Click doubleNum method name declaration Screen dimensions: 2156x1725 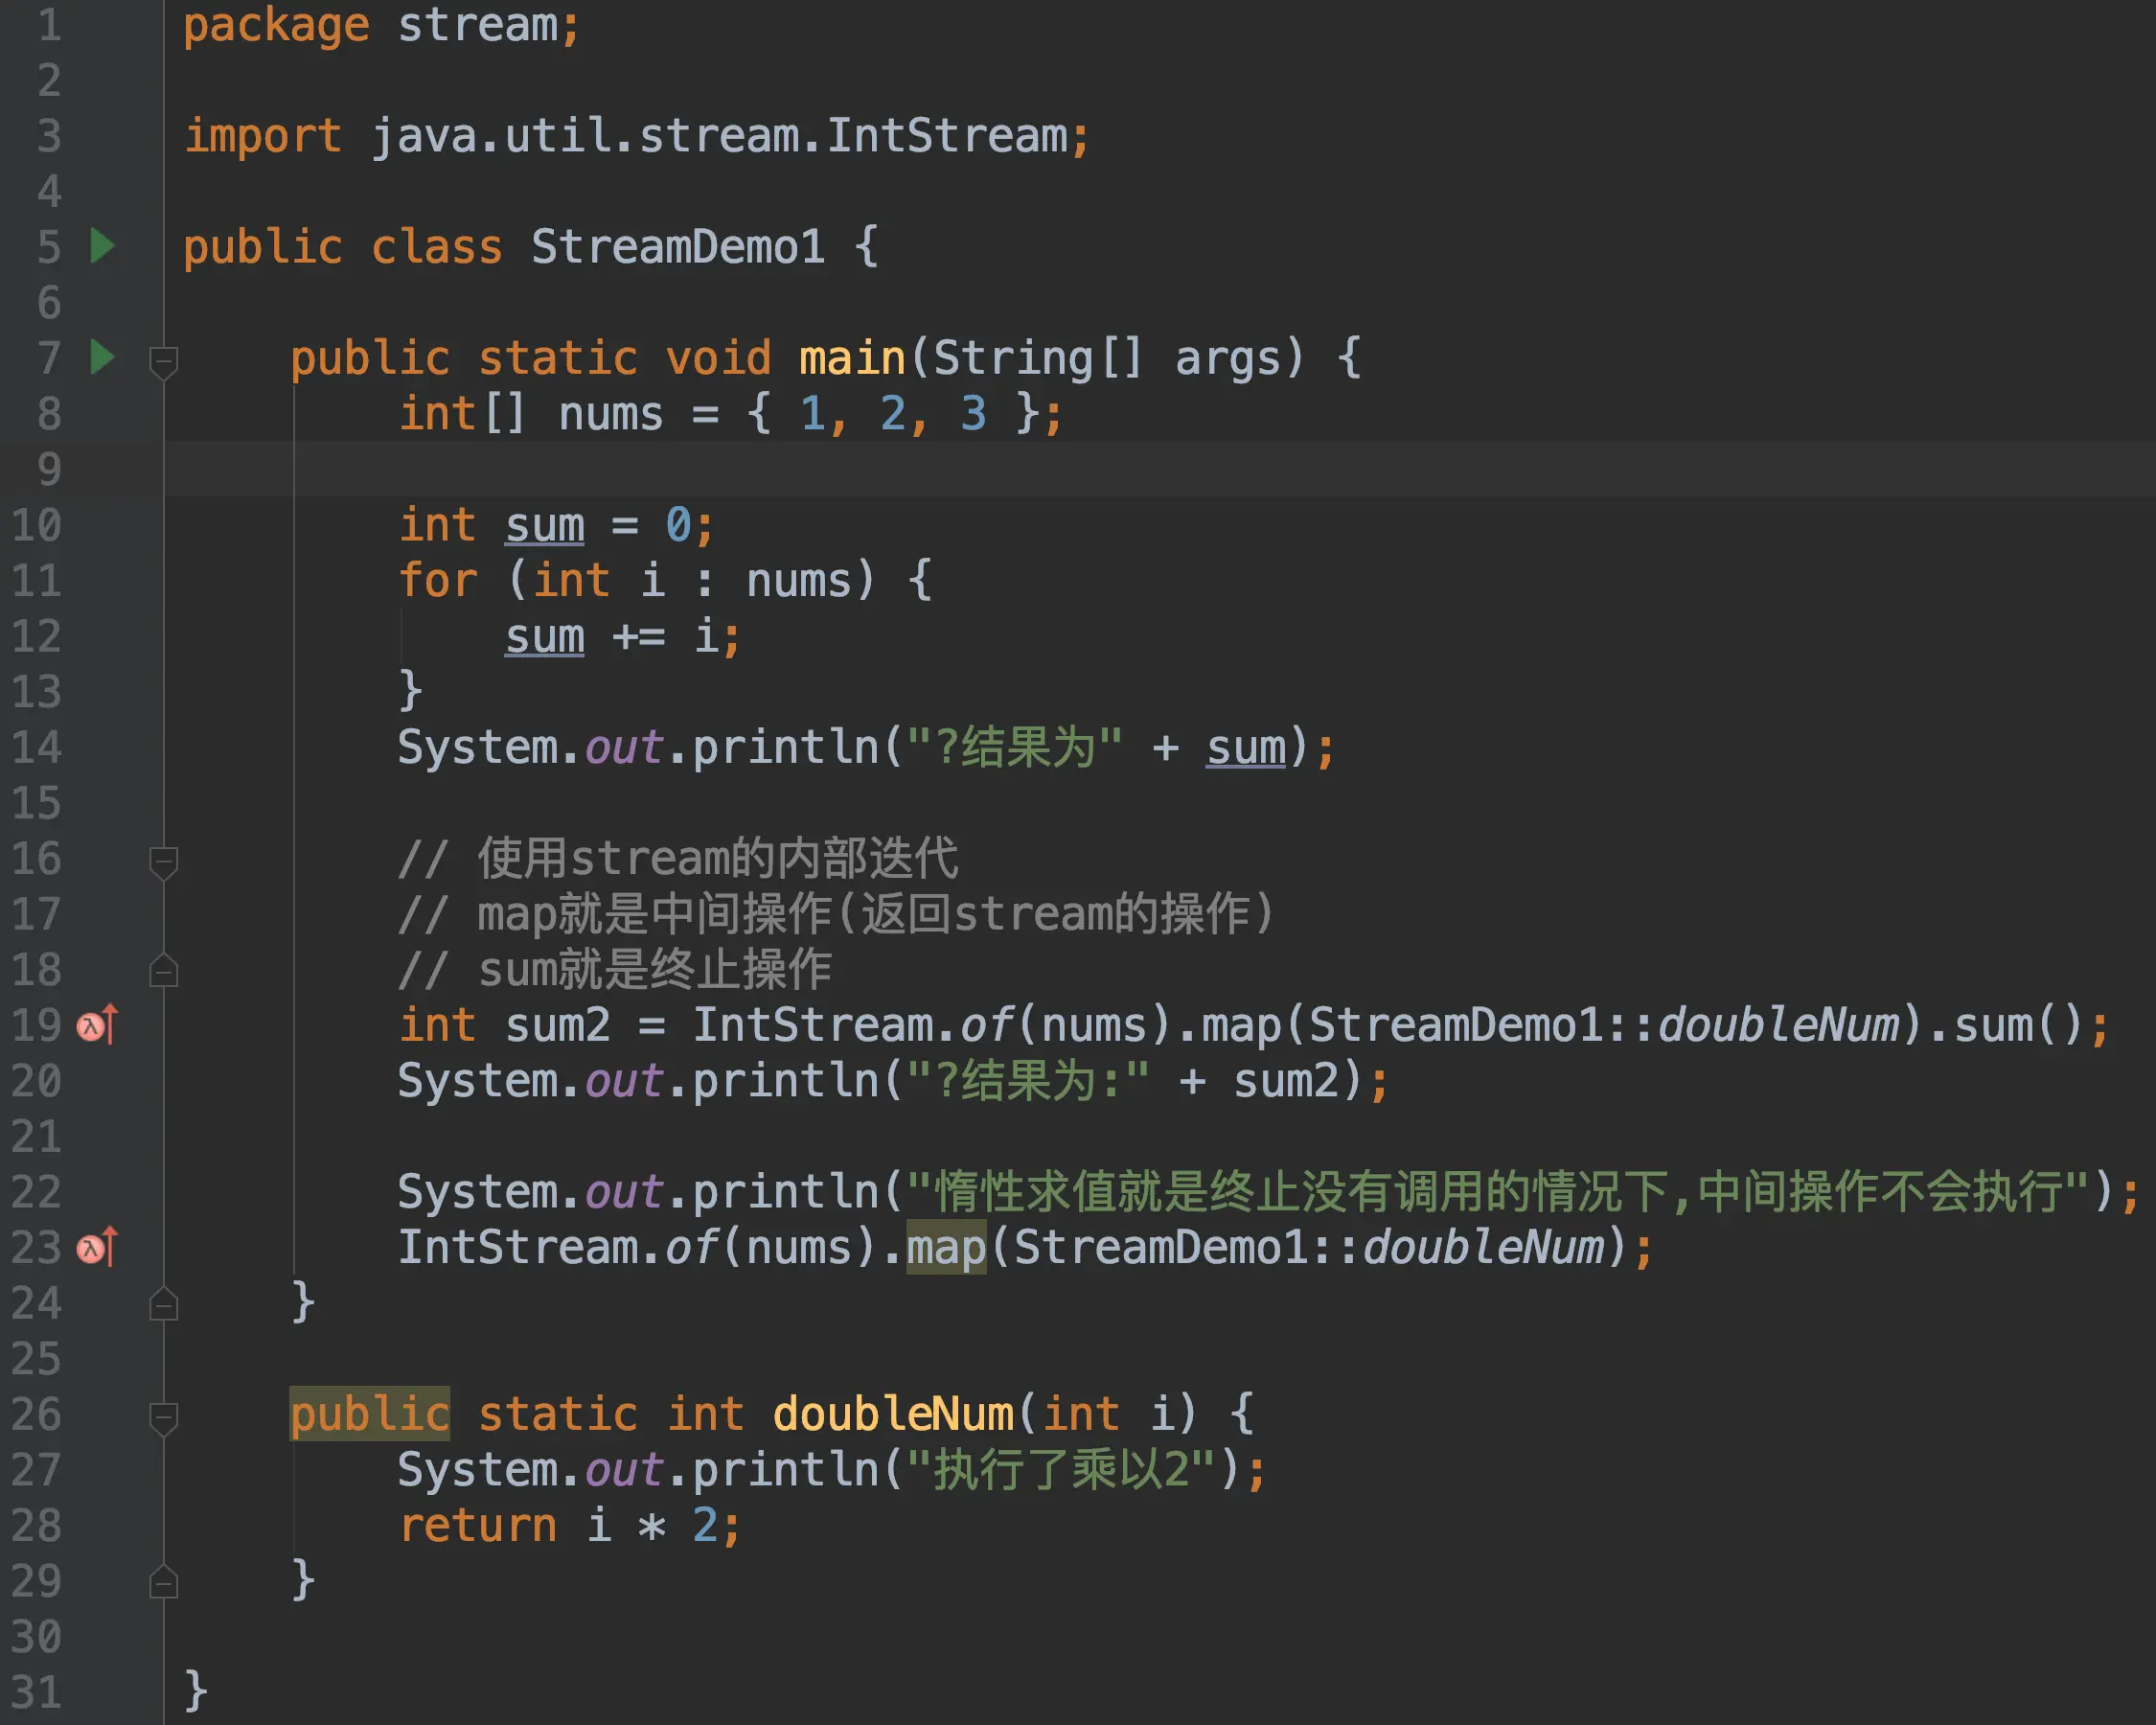click(x=893, y=1414)
